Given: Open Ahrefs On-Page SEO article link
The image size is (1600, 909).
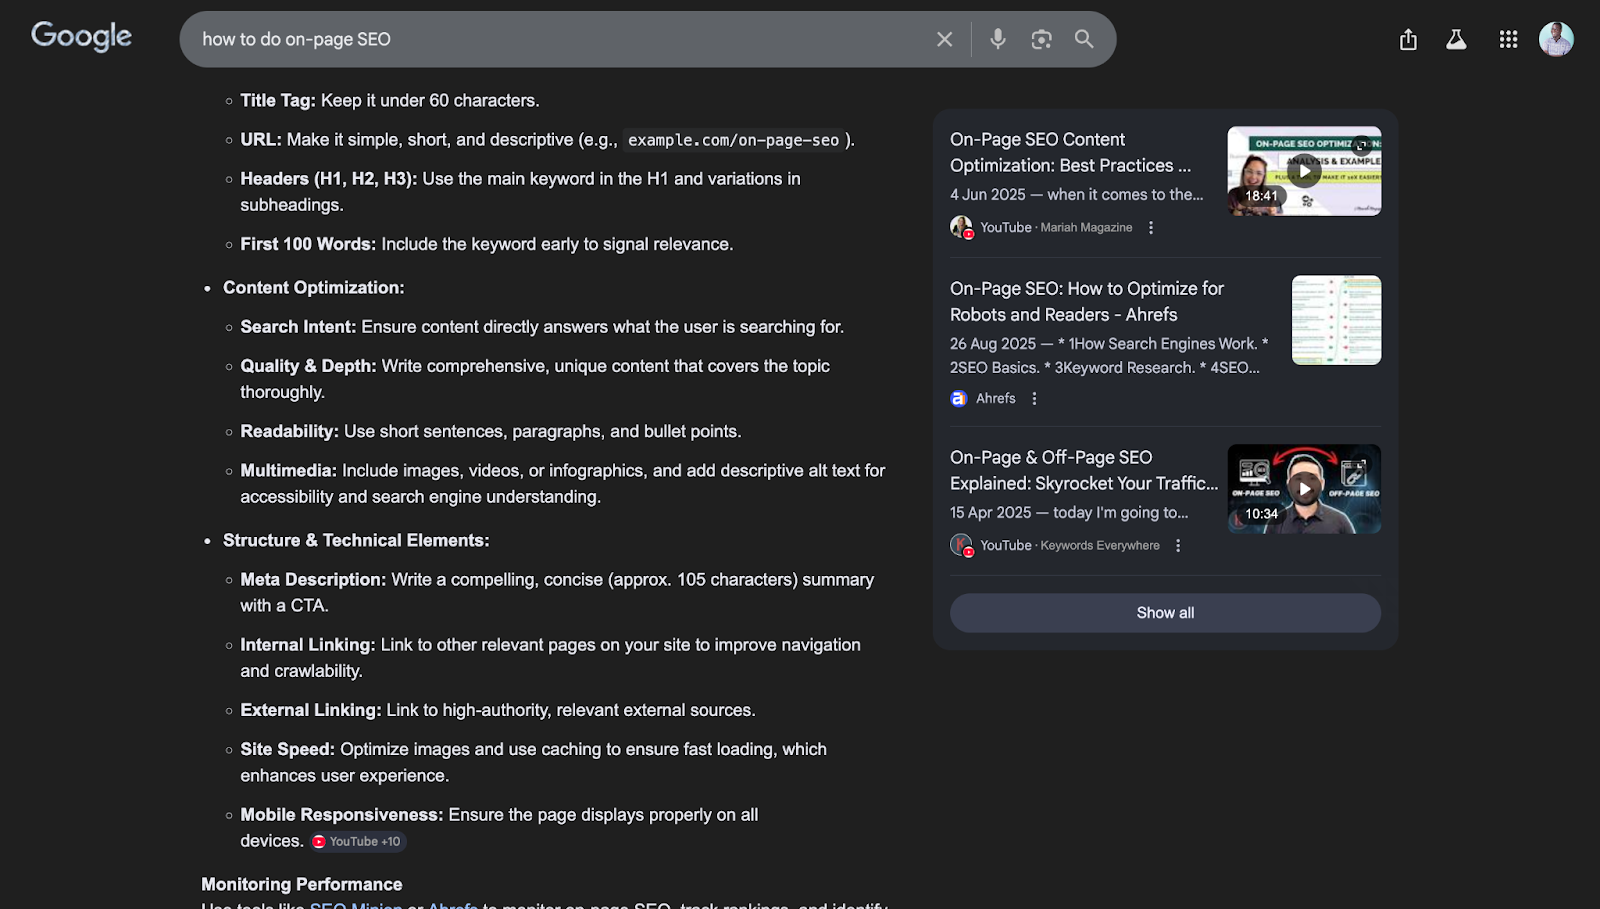Looking at the screenshot, I should (1086, 301).
